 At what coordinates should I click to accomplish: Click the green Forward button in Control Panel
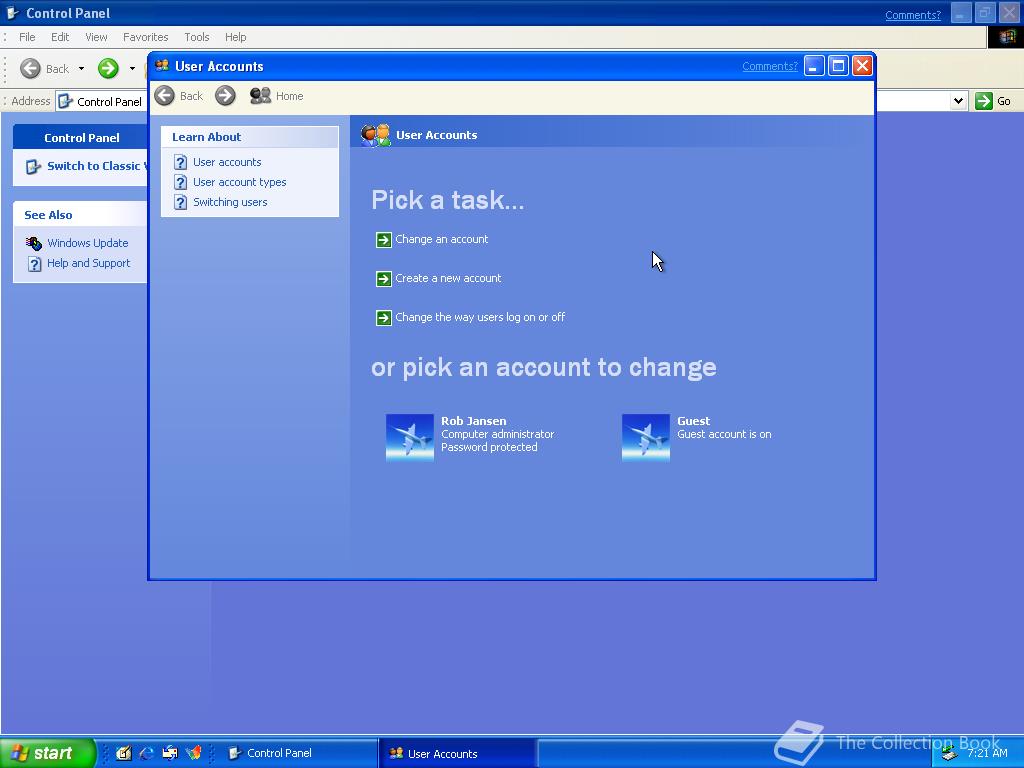tap(108, 68)
